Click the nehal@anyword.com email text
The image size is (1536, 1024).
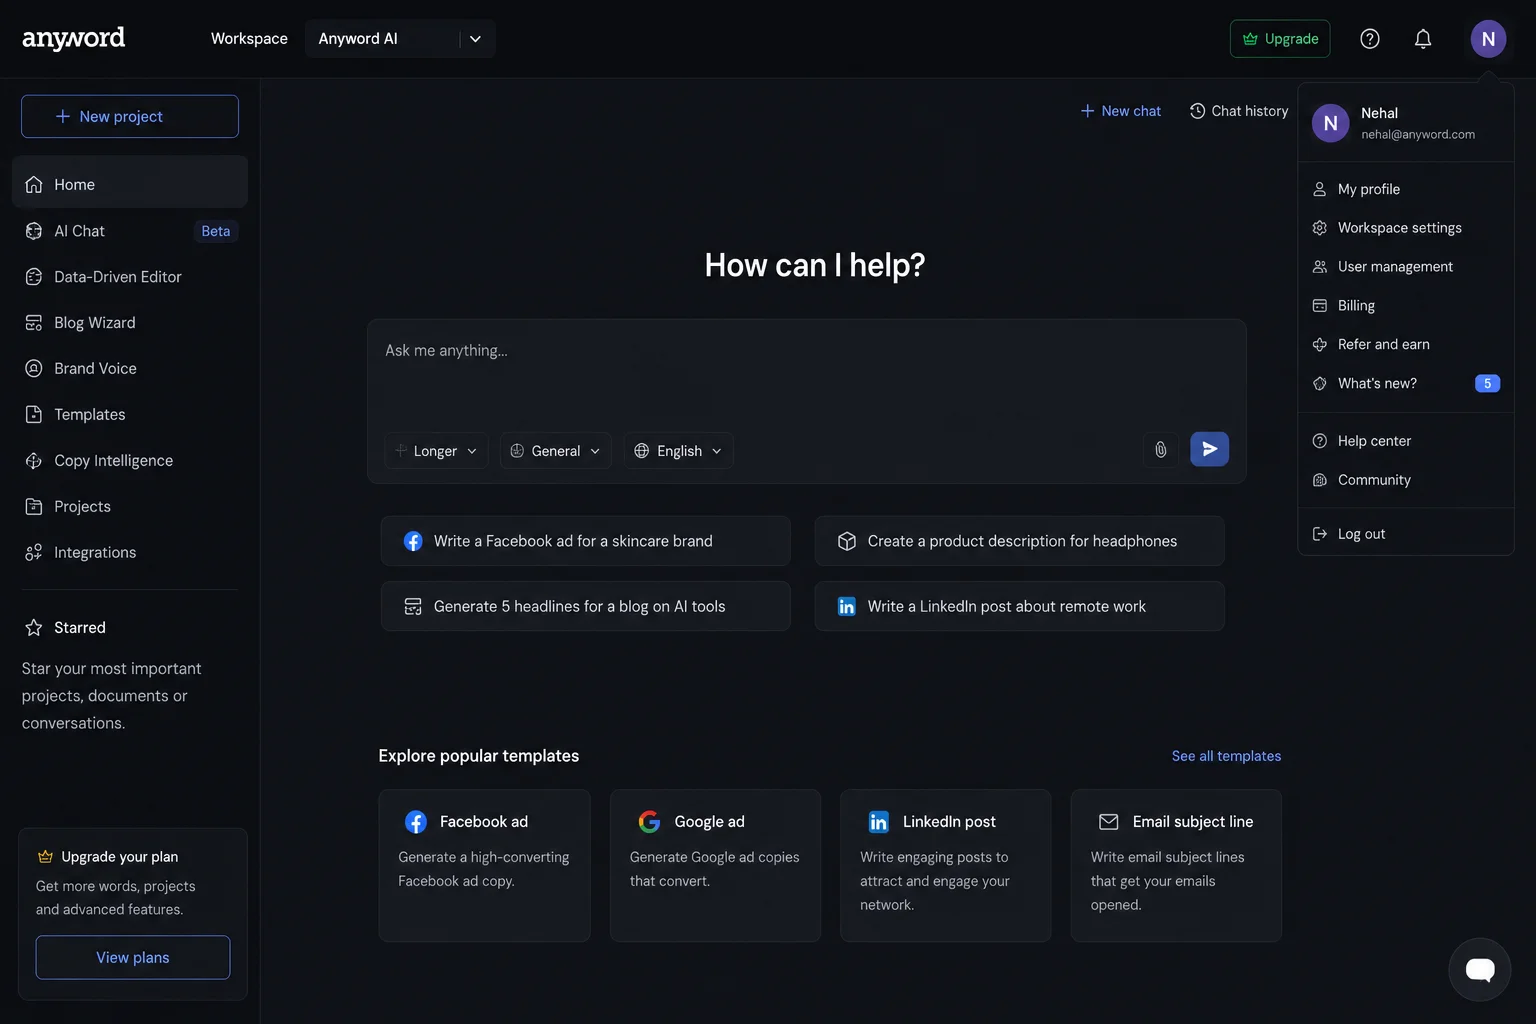pyautogui.click(x=1418, y=135)
